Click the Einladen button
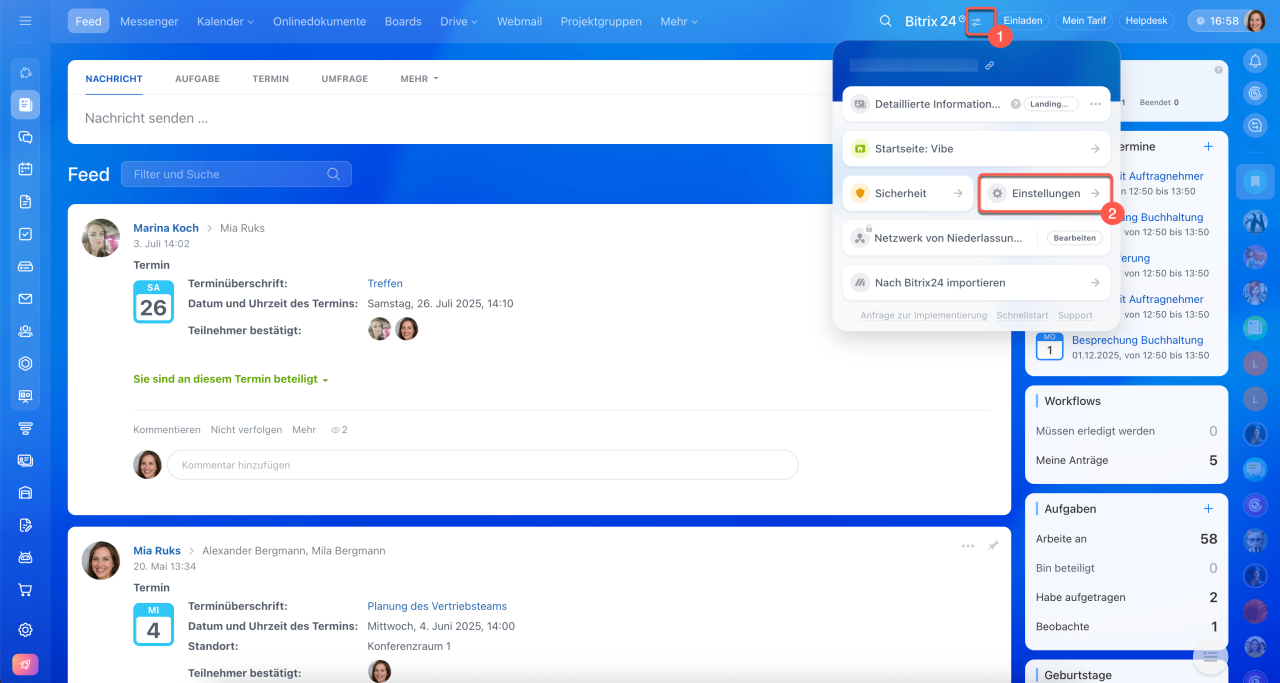1280x683 pixels. tap(1023, 21)
